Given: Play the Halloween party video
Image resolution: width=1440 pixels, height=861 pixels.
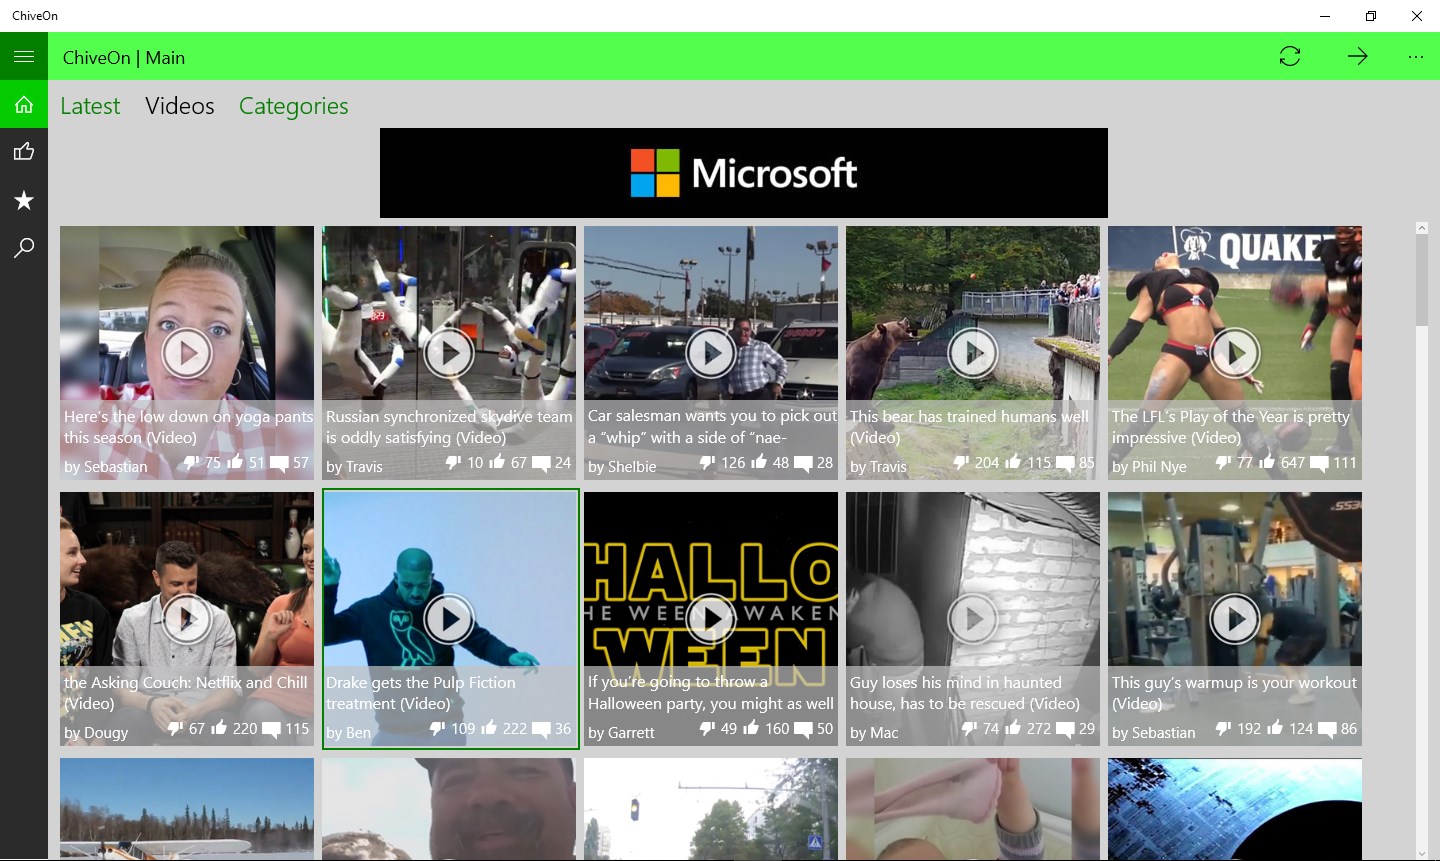Looking at the screenshot, I should click(x=711, y=619).
